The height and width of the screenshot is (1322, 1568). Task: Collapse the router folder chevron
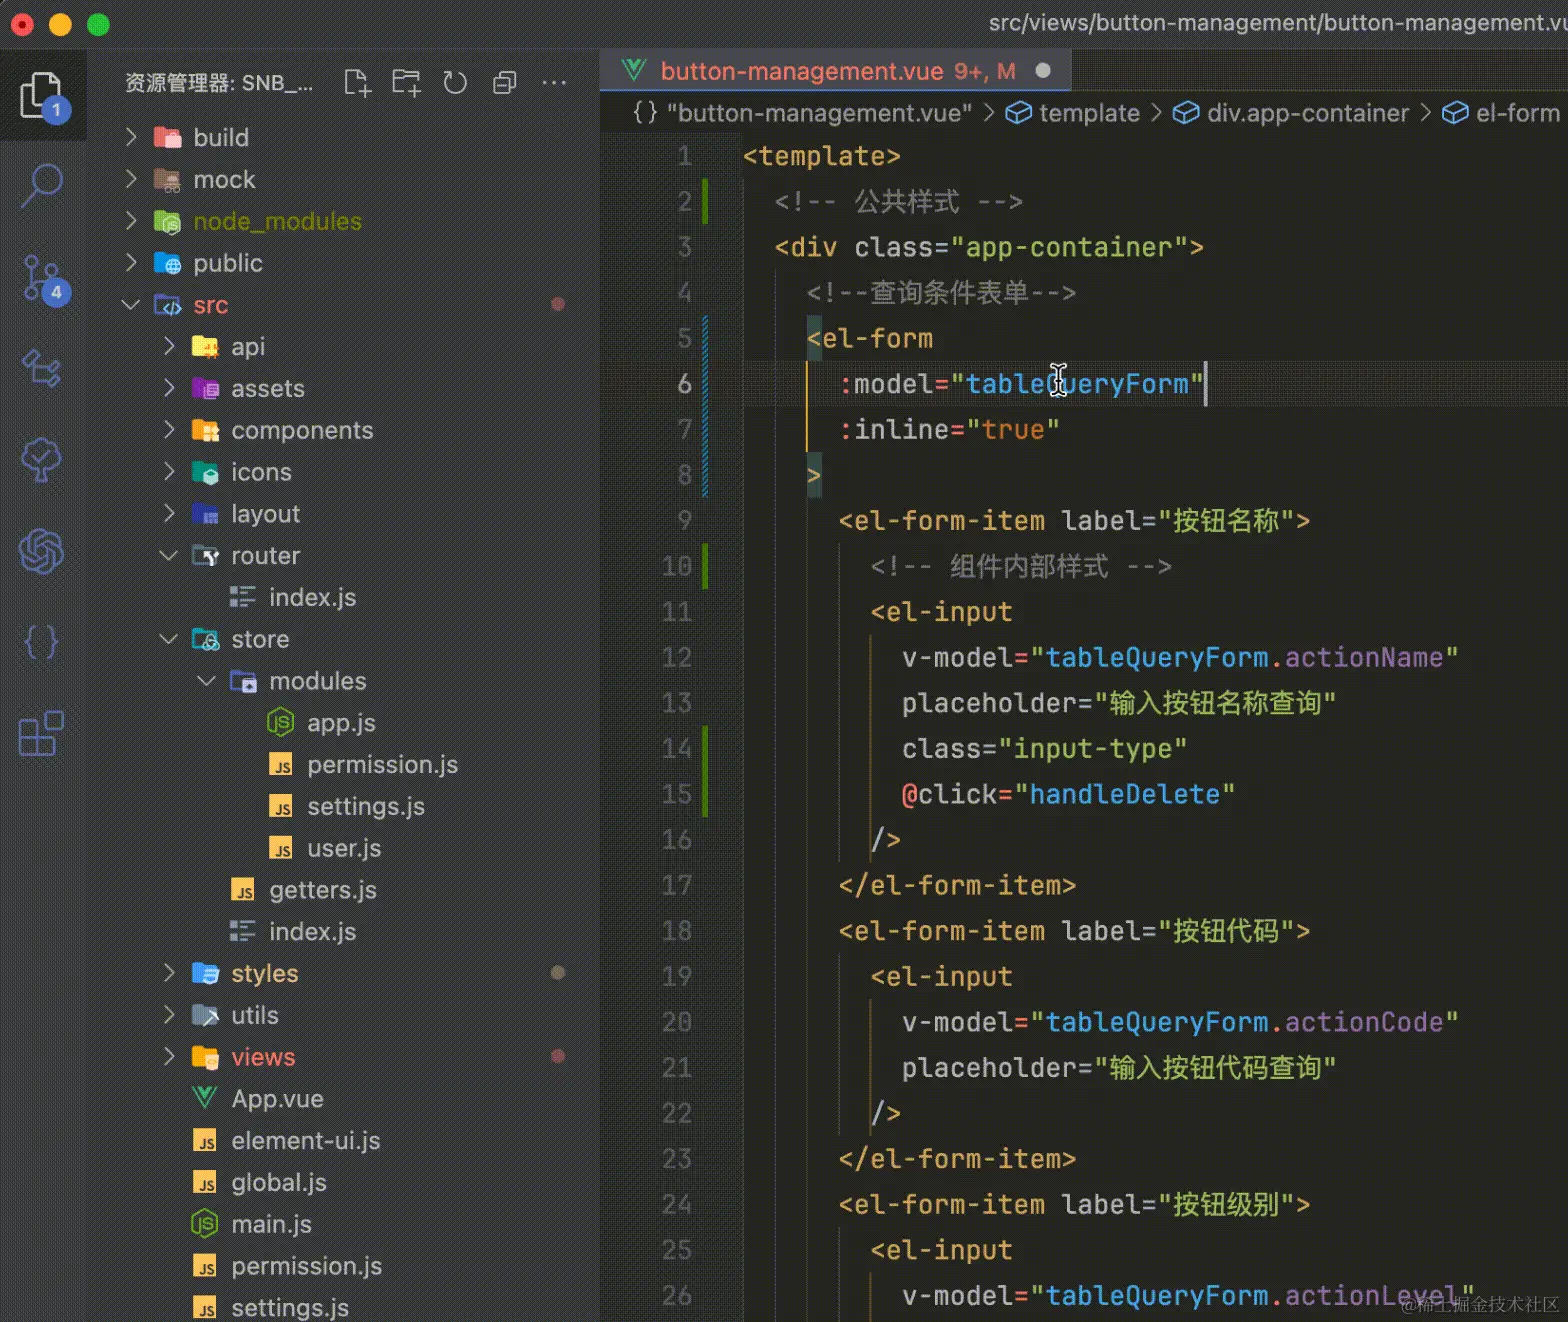[168, 555]
